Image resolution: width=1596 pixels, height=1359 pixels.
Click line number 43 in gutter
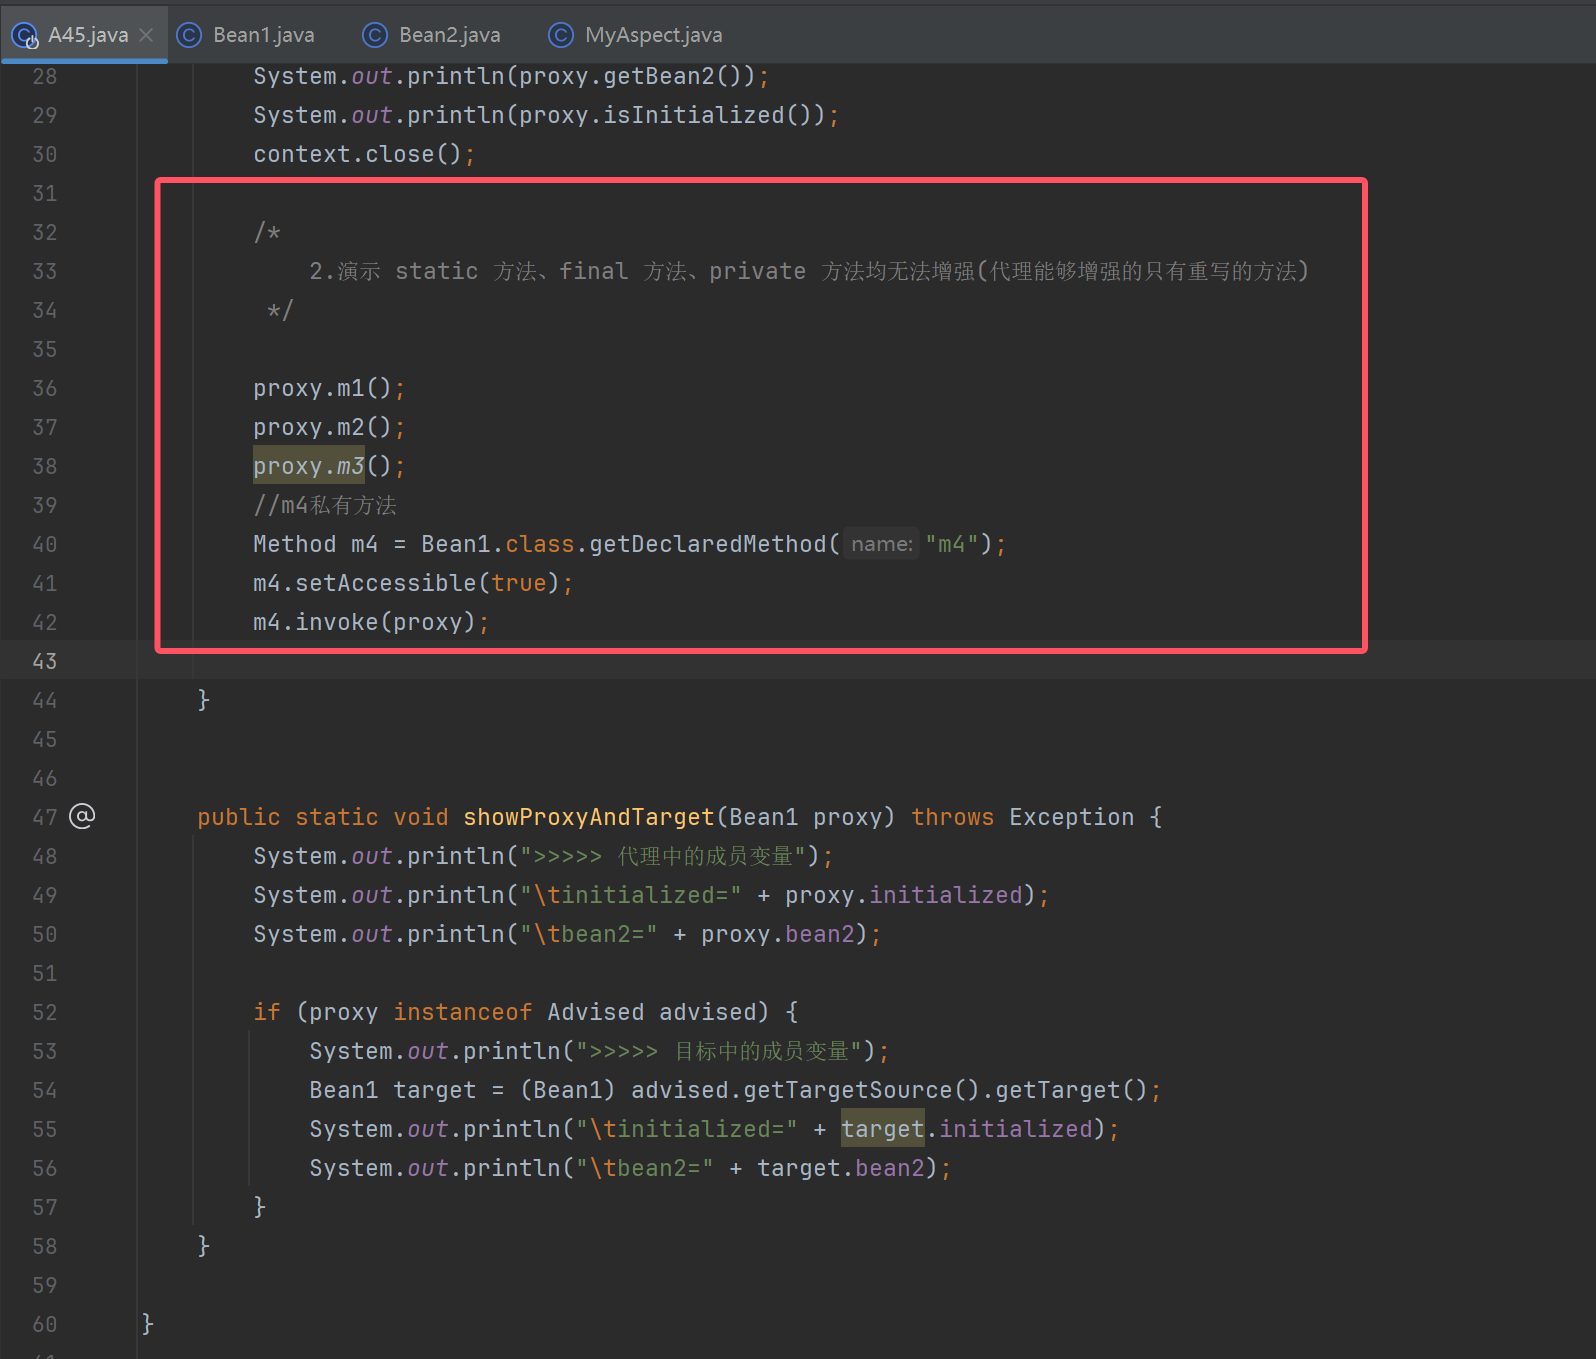[x=44, y=661]
